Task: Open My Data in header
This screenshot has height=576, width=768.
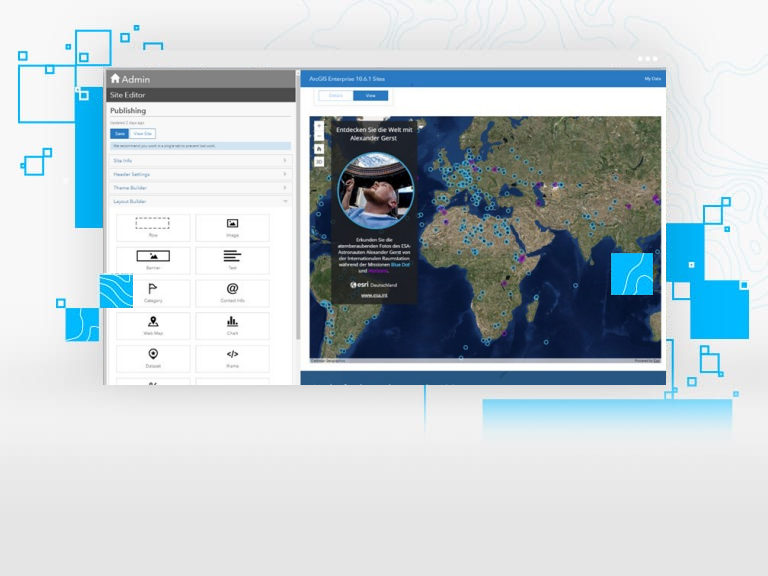Action: tap(652, 78)
